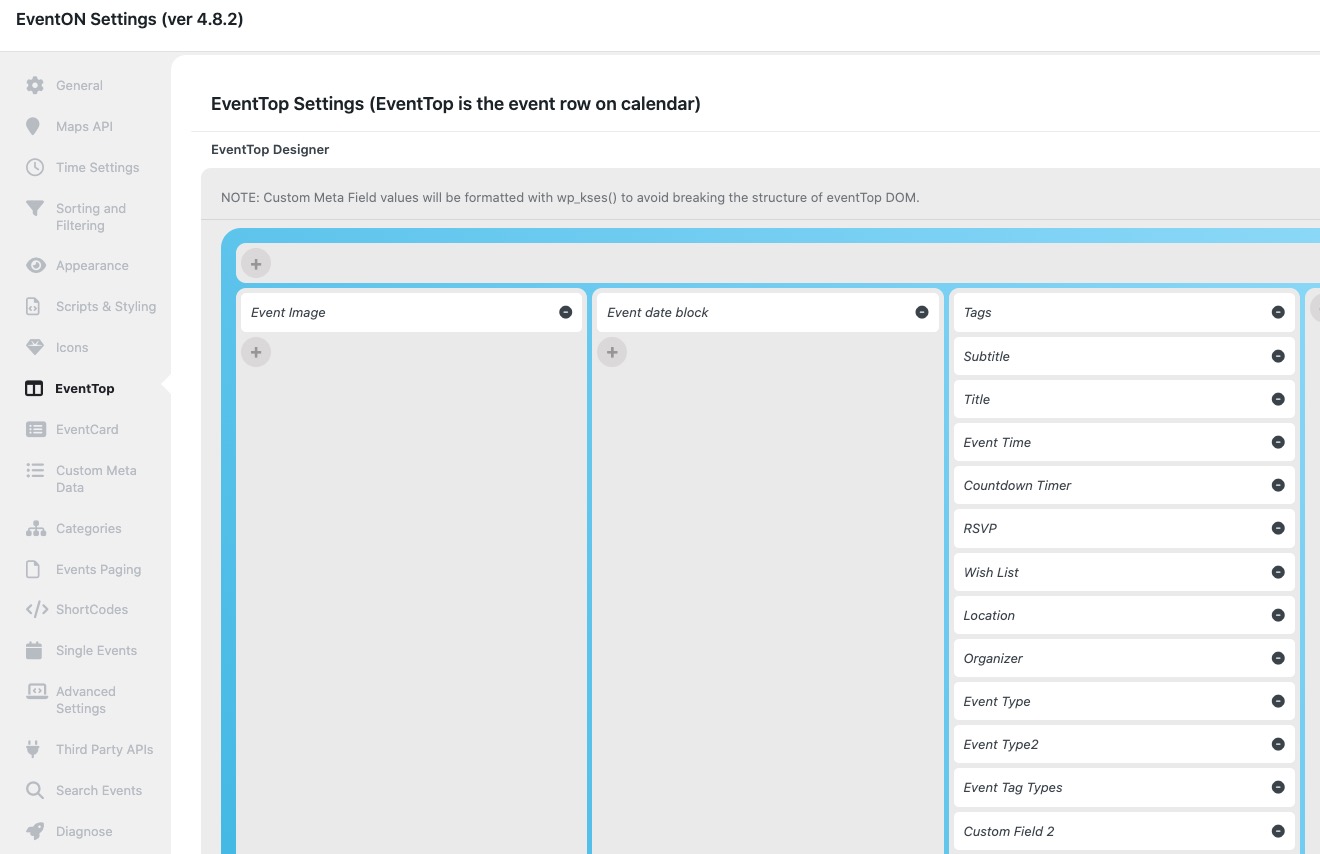Image resolution: width=1320 pixels, height=854 pixels.
Task: Switch to the Icons settings tab
Action: tap(72, 347)
